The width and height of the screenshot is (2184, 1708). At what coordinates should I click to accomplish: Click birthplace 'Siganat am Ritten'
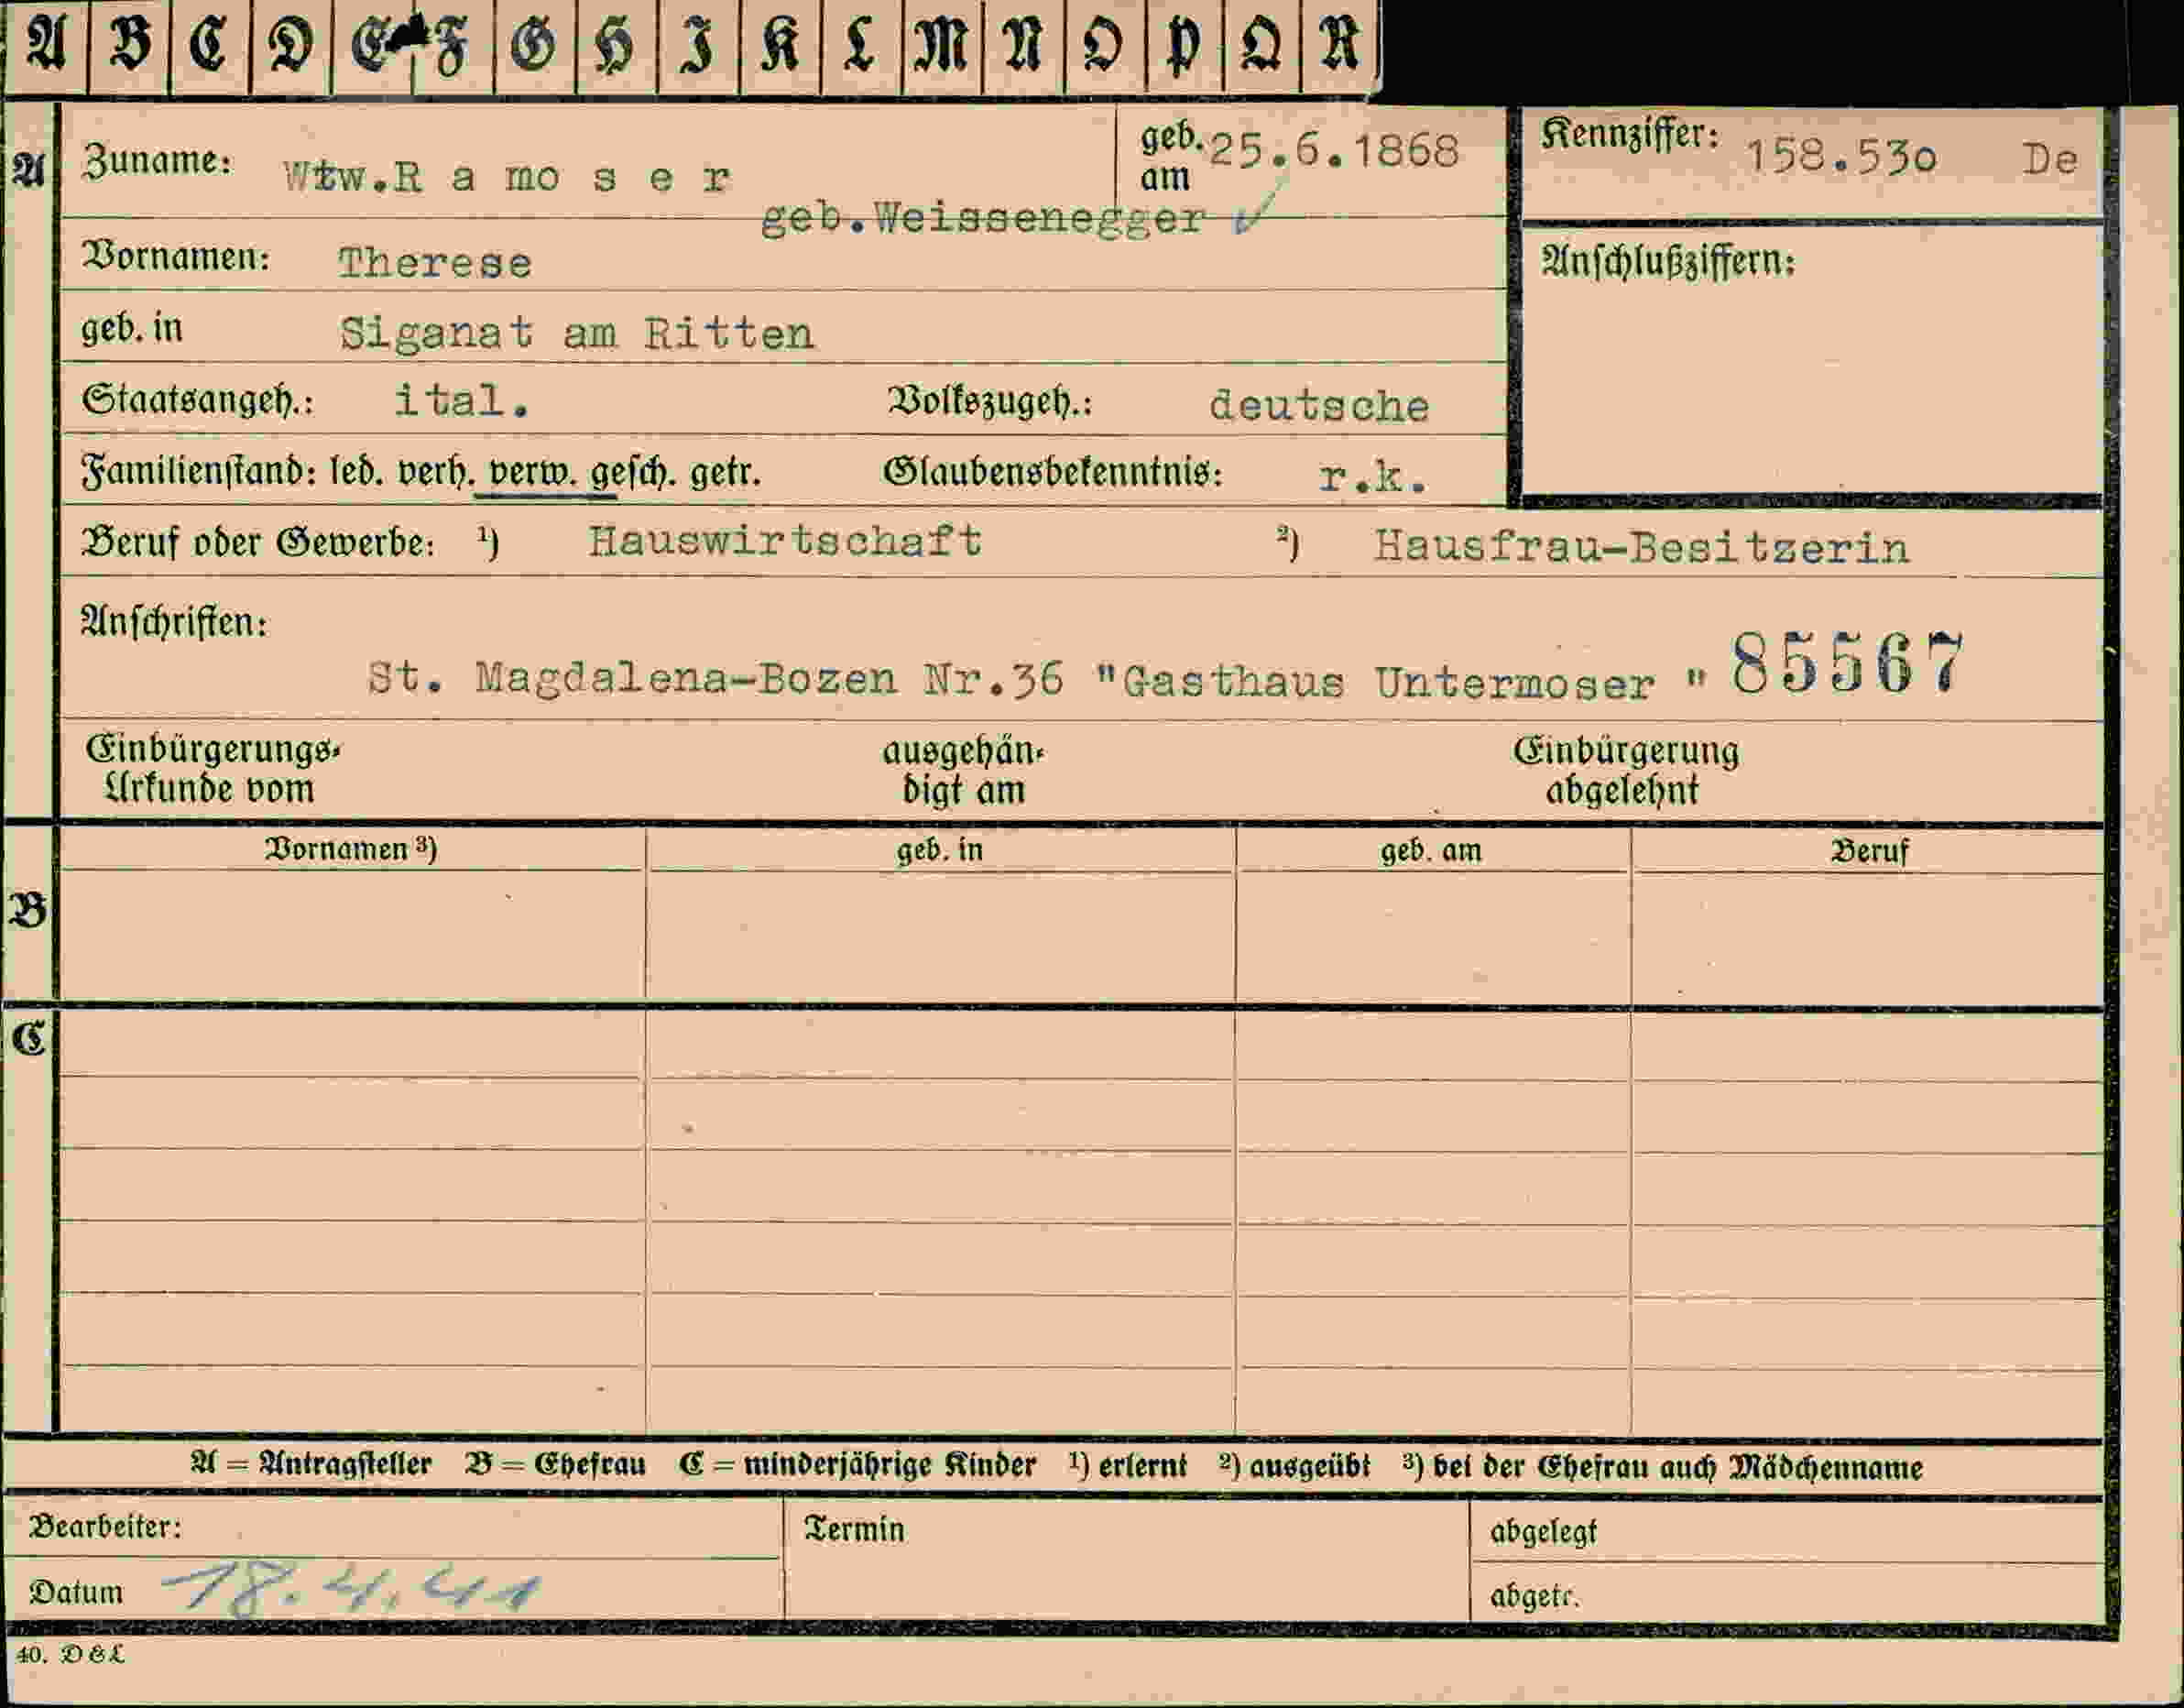point(577,334)
